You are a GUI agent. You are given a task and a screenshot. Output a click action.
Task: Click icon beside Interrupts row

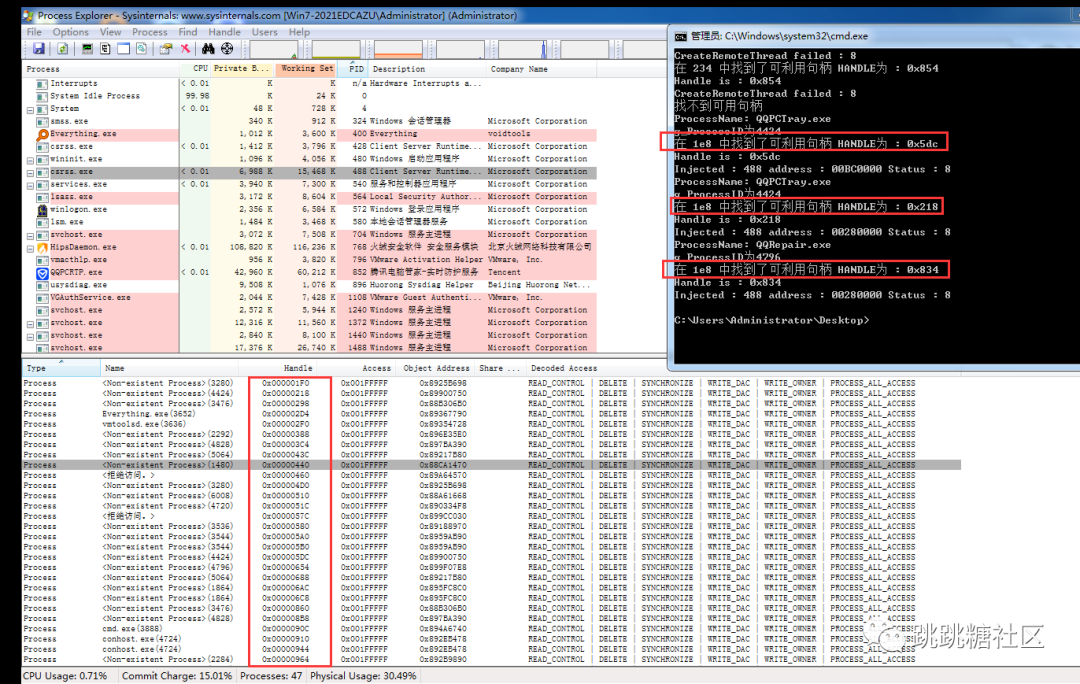(42, 83)
